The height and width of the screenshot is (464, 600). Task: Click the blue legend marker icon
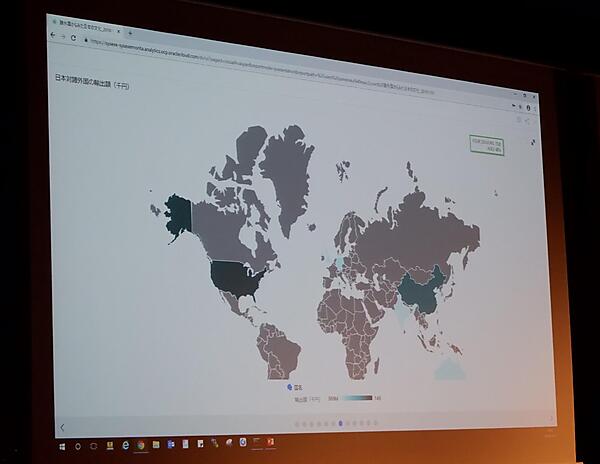pyautogui.click(x=290, y=387)
